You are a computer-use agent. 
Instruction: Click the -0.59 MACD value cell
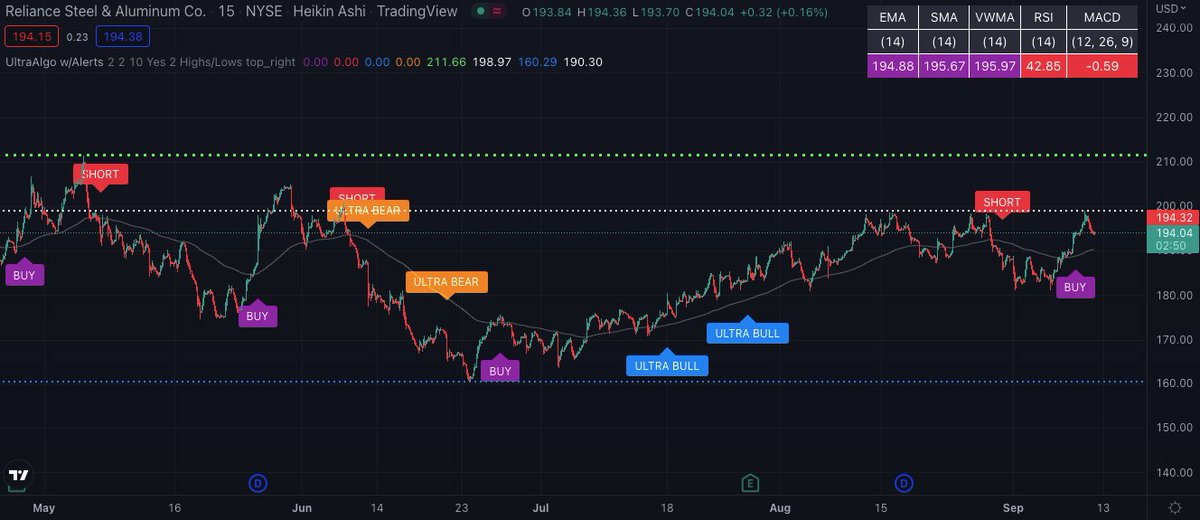click(x=1101, y=65)
